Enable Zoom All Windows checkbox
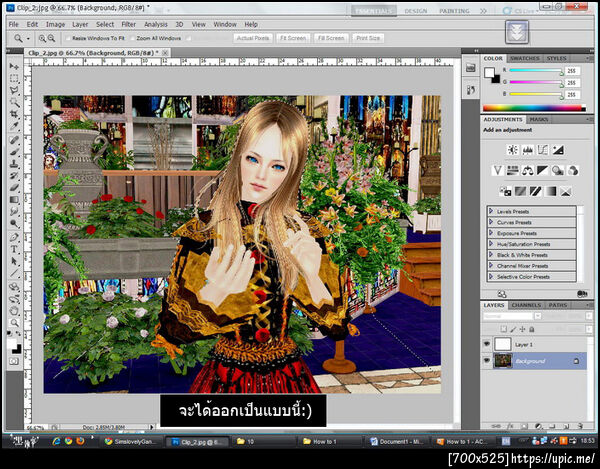 pos(133,38)
